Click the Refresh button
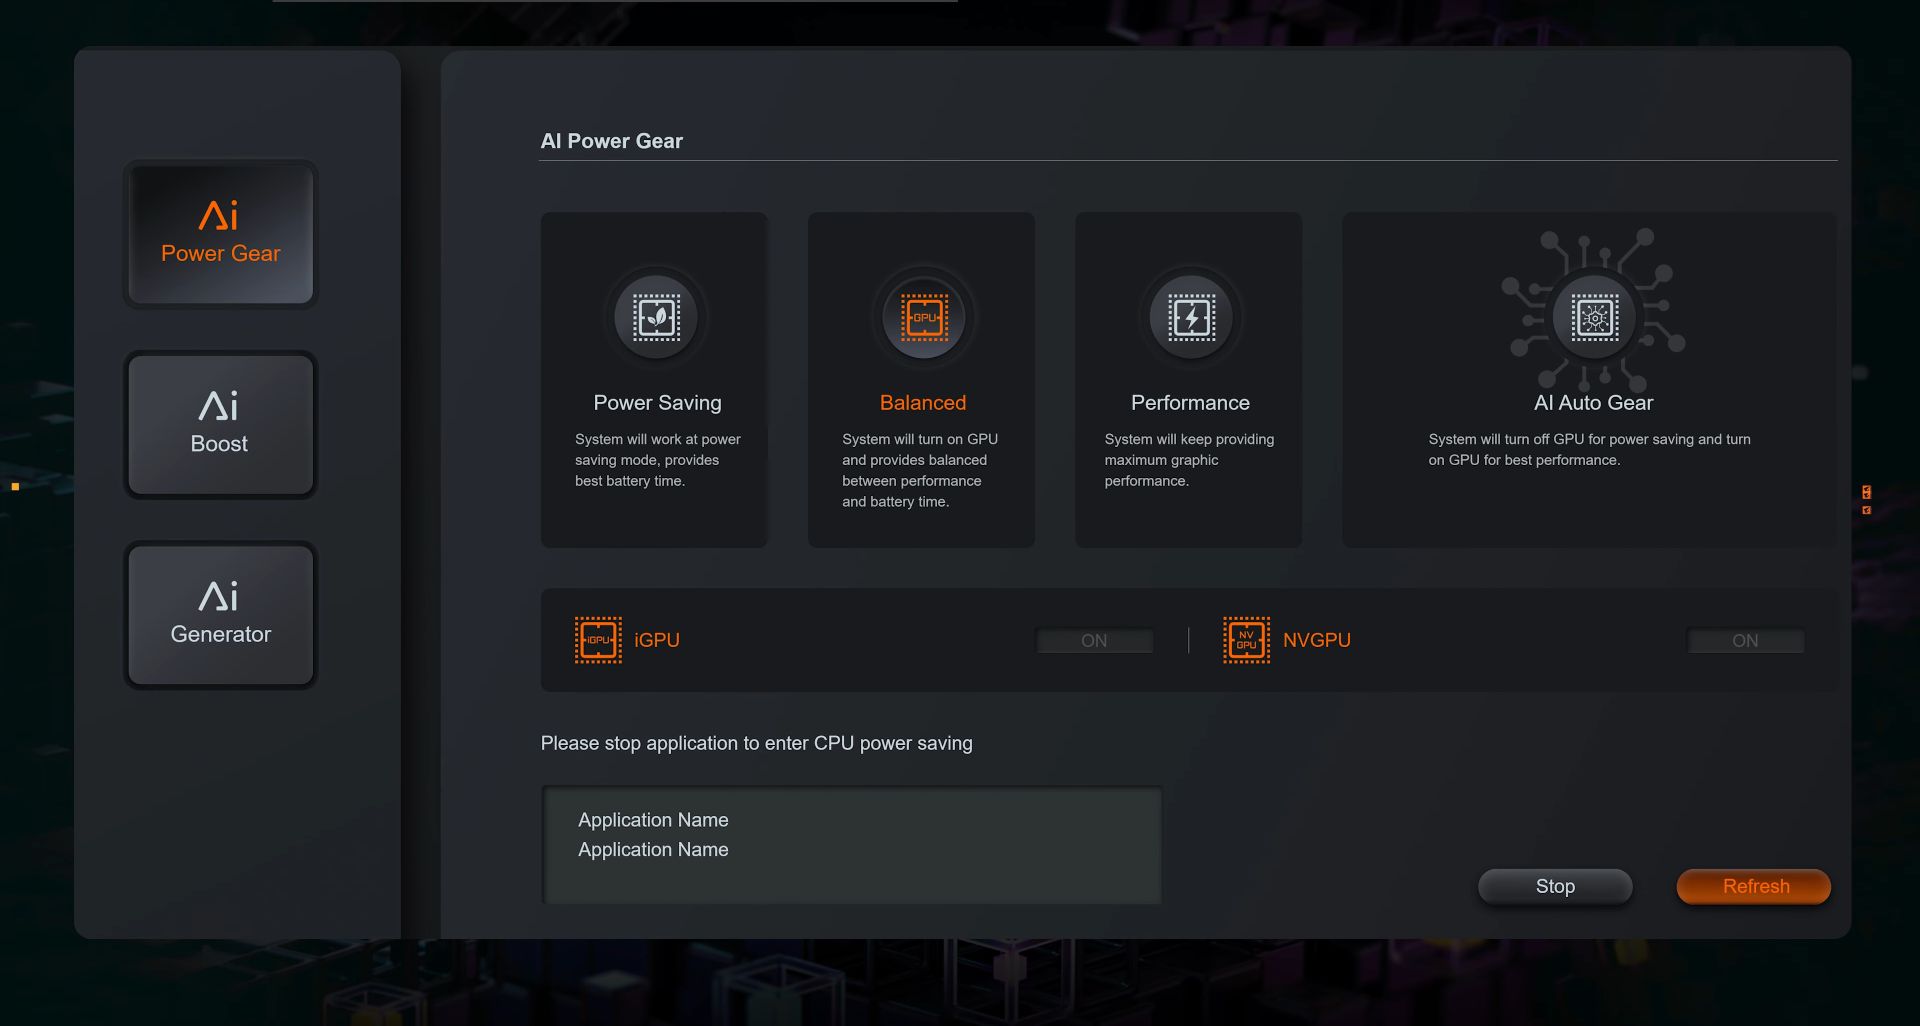The height and width of the screenshot is (1026, 1920). 1752,886
